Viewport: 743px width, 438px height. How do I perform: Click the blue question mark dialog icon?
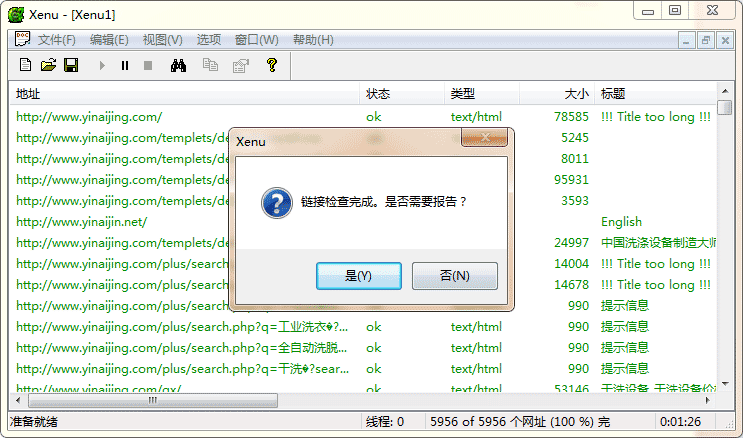(x=277, y=202)
